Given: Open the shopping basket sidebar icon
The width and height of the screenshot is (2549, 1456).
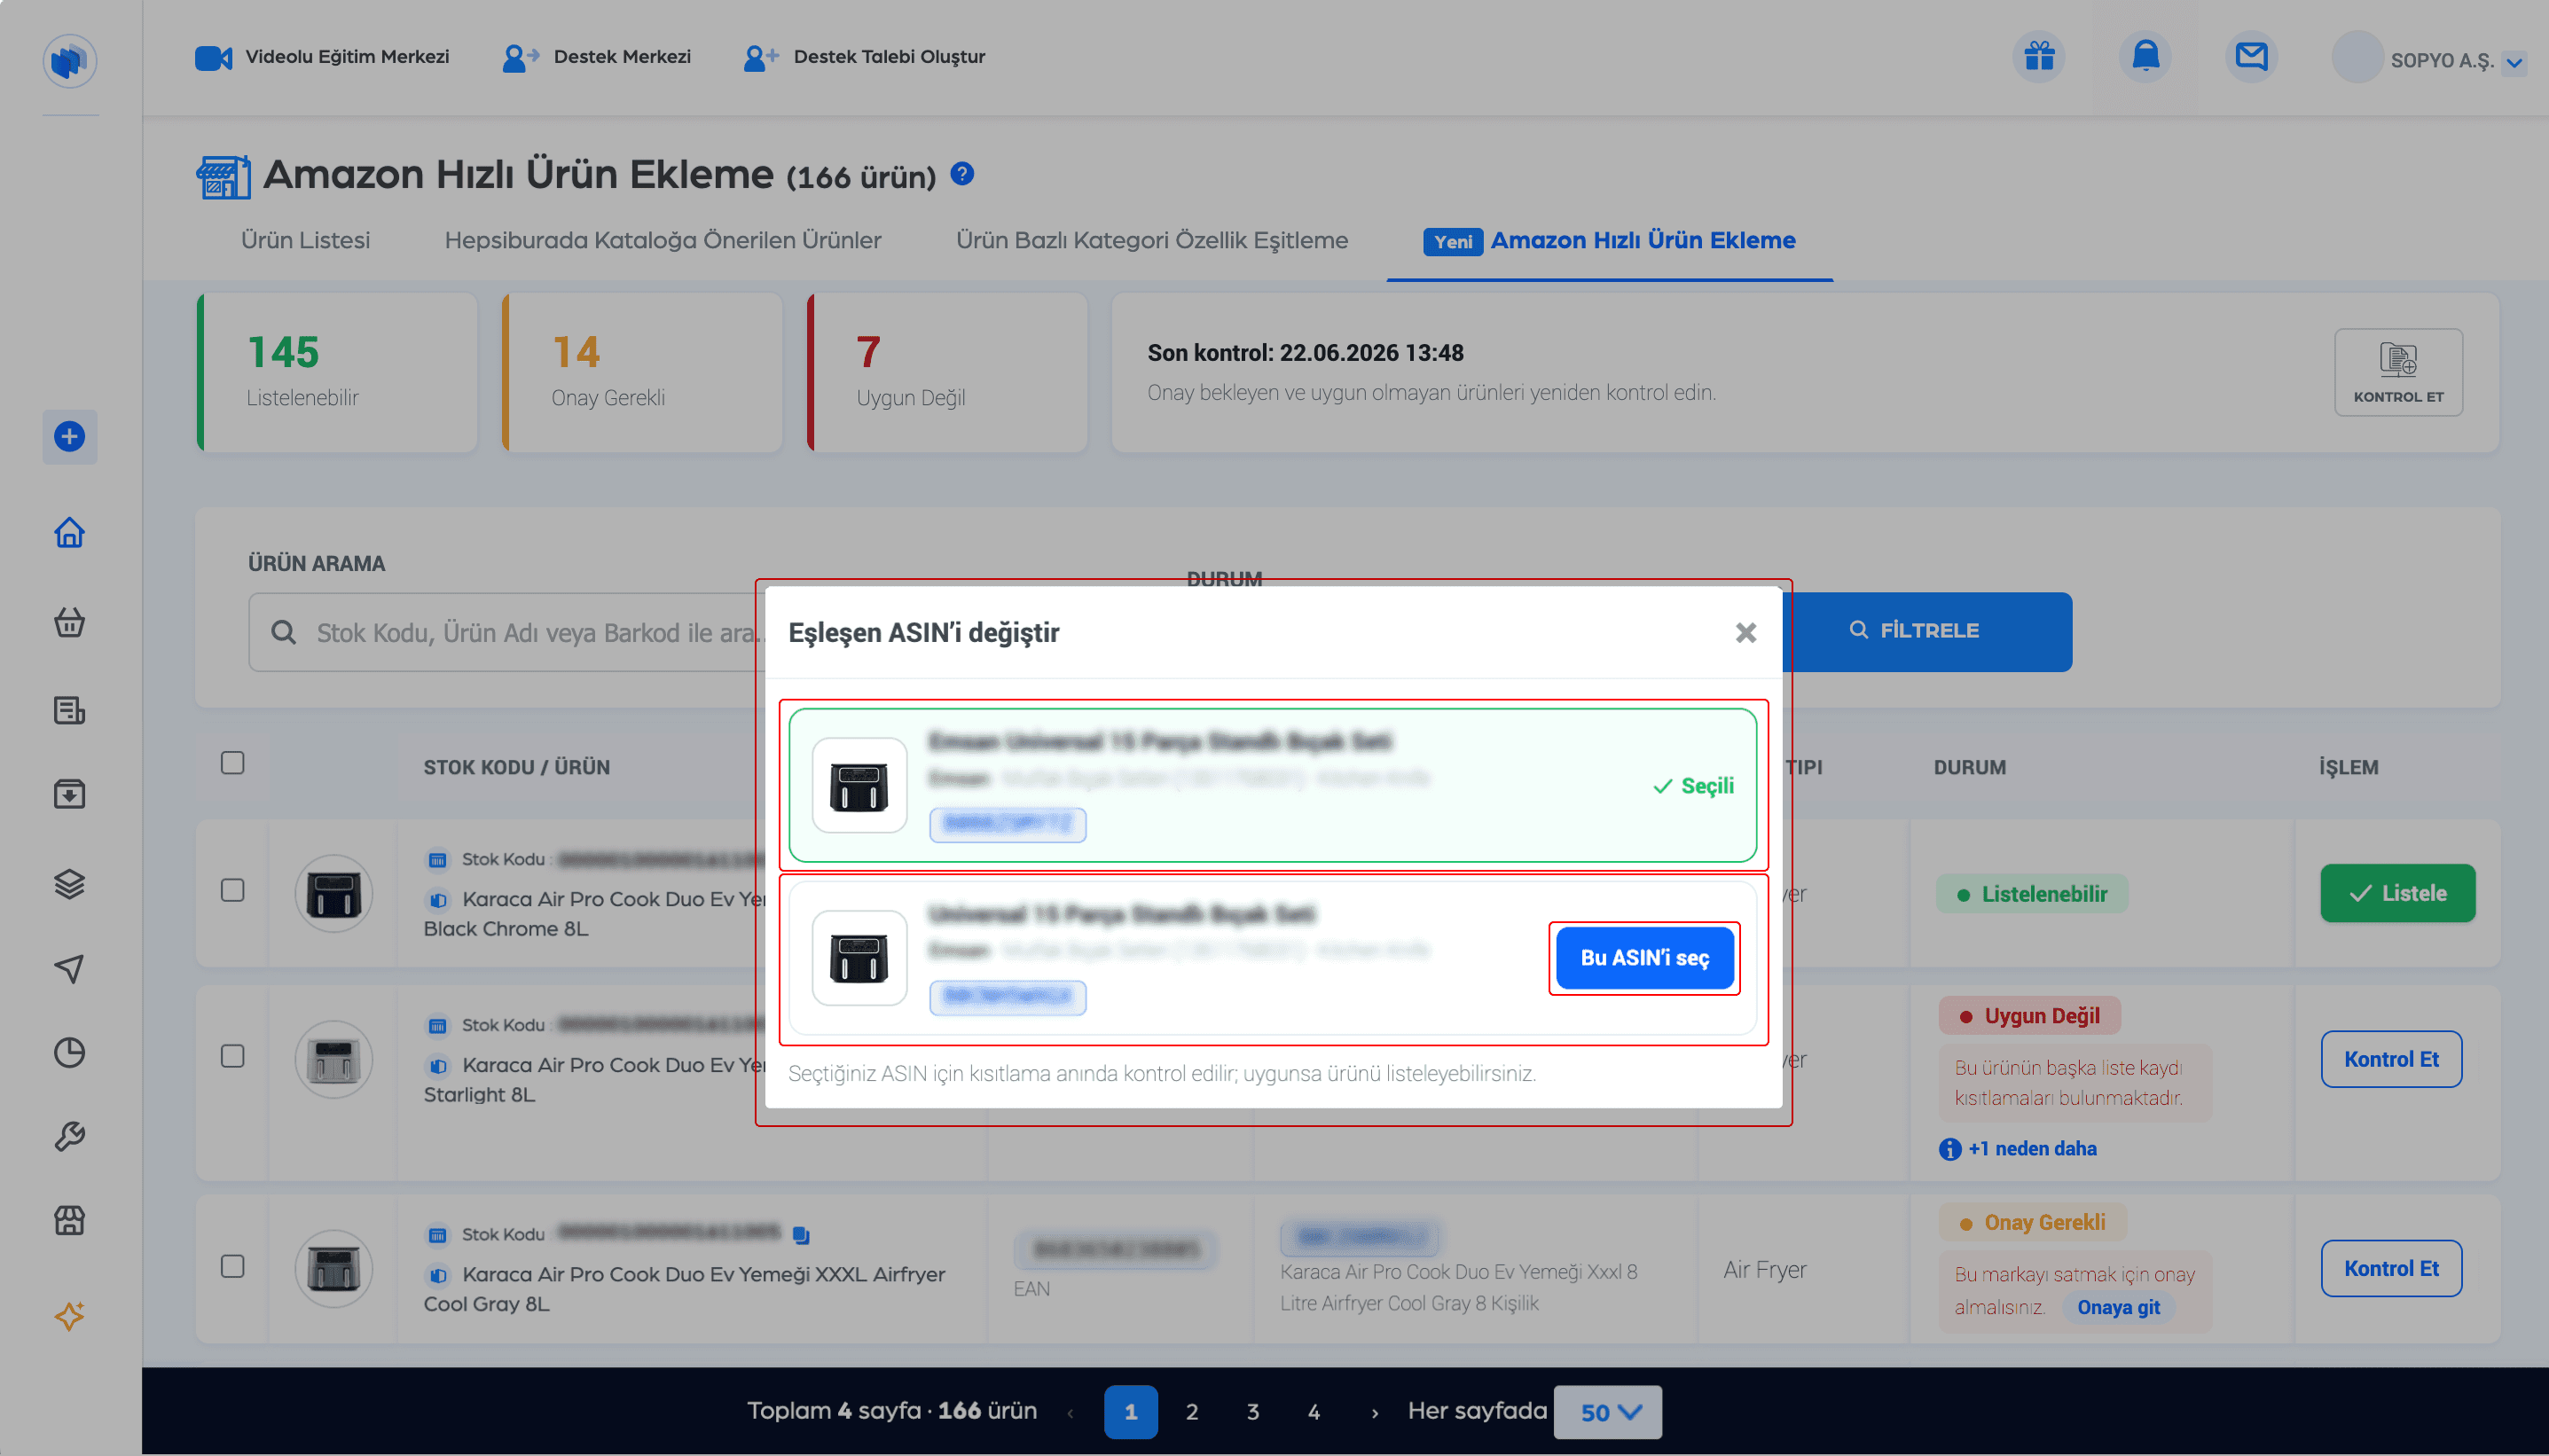Looking at the screenshot, I should (x=69, y=622).
